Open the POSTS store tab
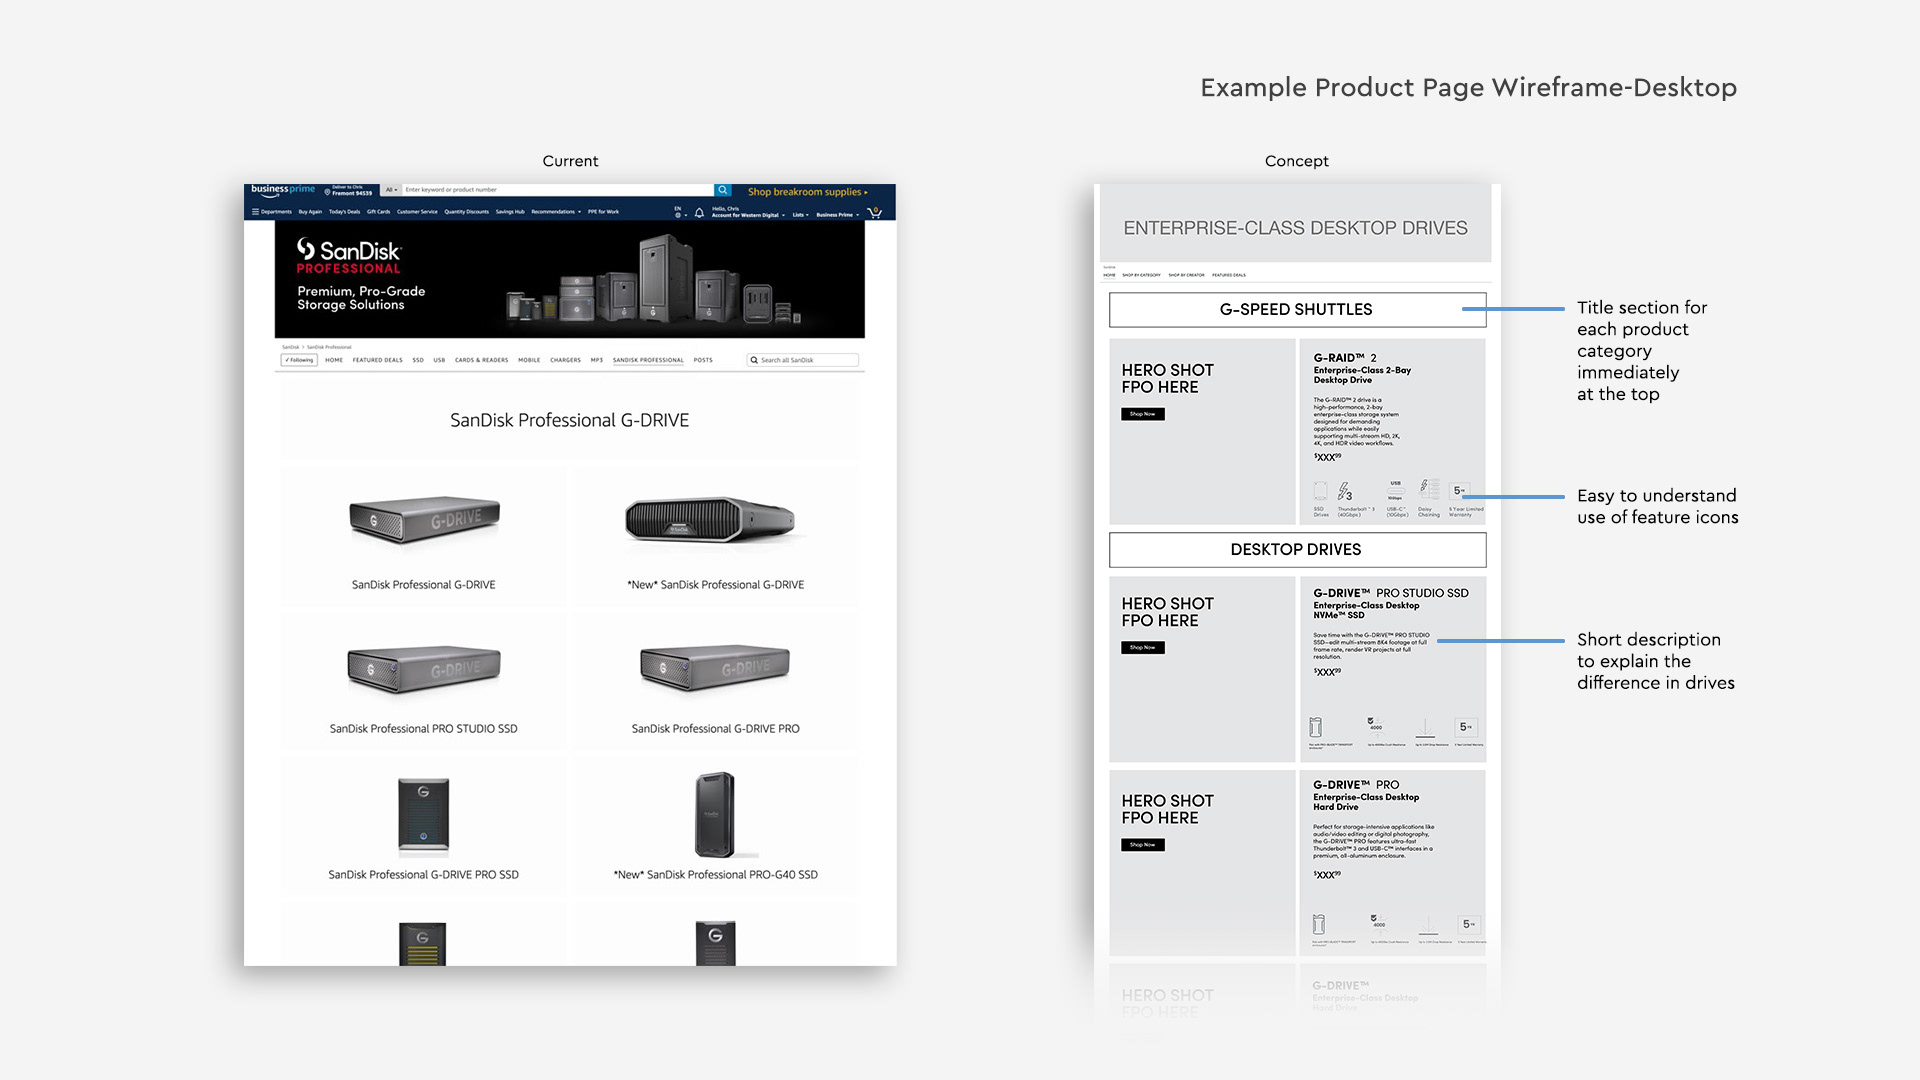This screenshot has height=1080, width=1920. [703, 360]
